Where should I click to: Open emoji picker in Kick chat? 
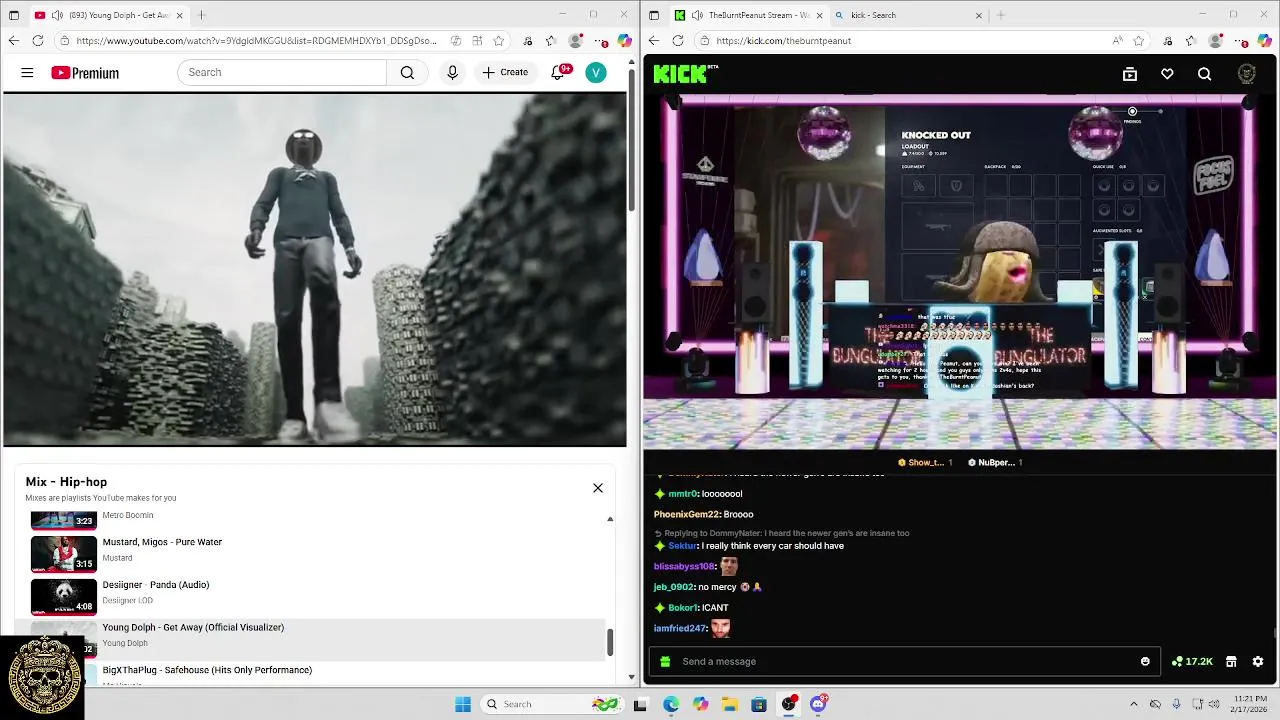(x=1145, y=661)
